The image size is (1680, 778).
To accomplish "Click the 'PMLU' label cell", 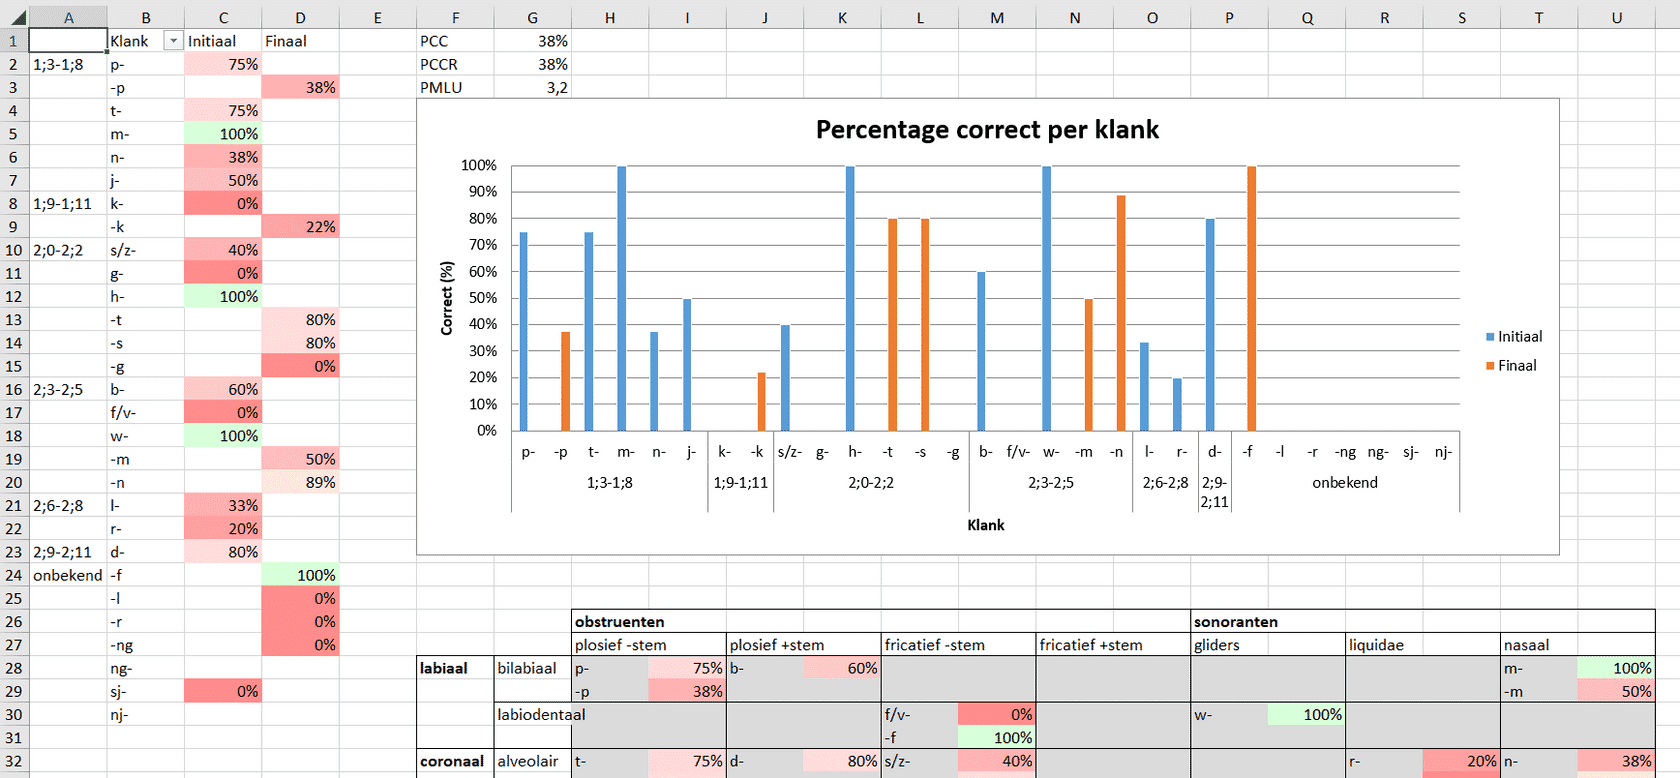I will (x=455, y=87).
